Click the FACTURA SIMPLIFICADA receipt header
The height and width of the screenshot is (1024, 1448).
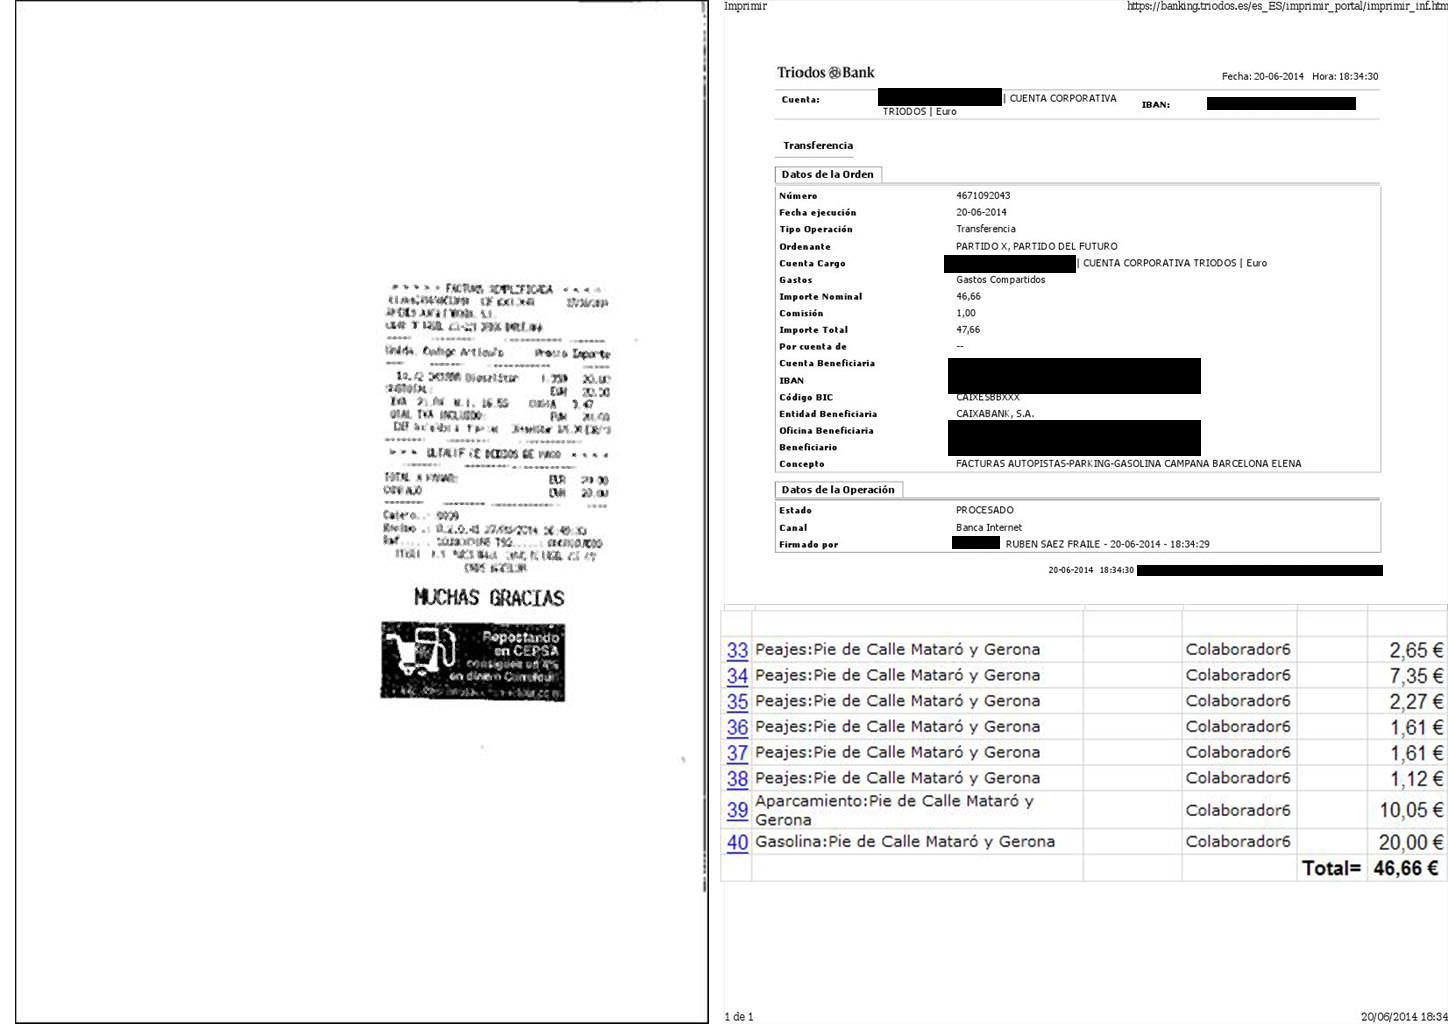[x=499, y=289]
